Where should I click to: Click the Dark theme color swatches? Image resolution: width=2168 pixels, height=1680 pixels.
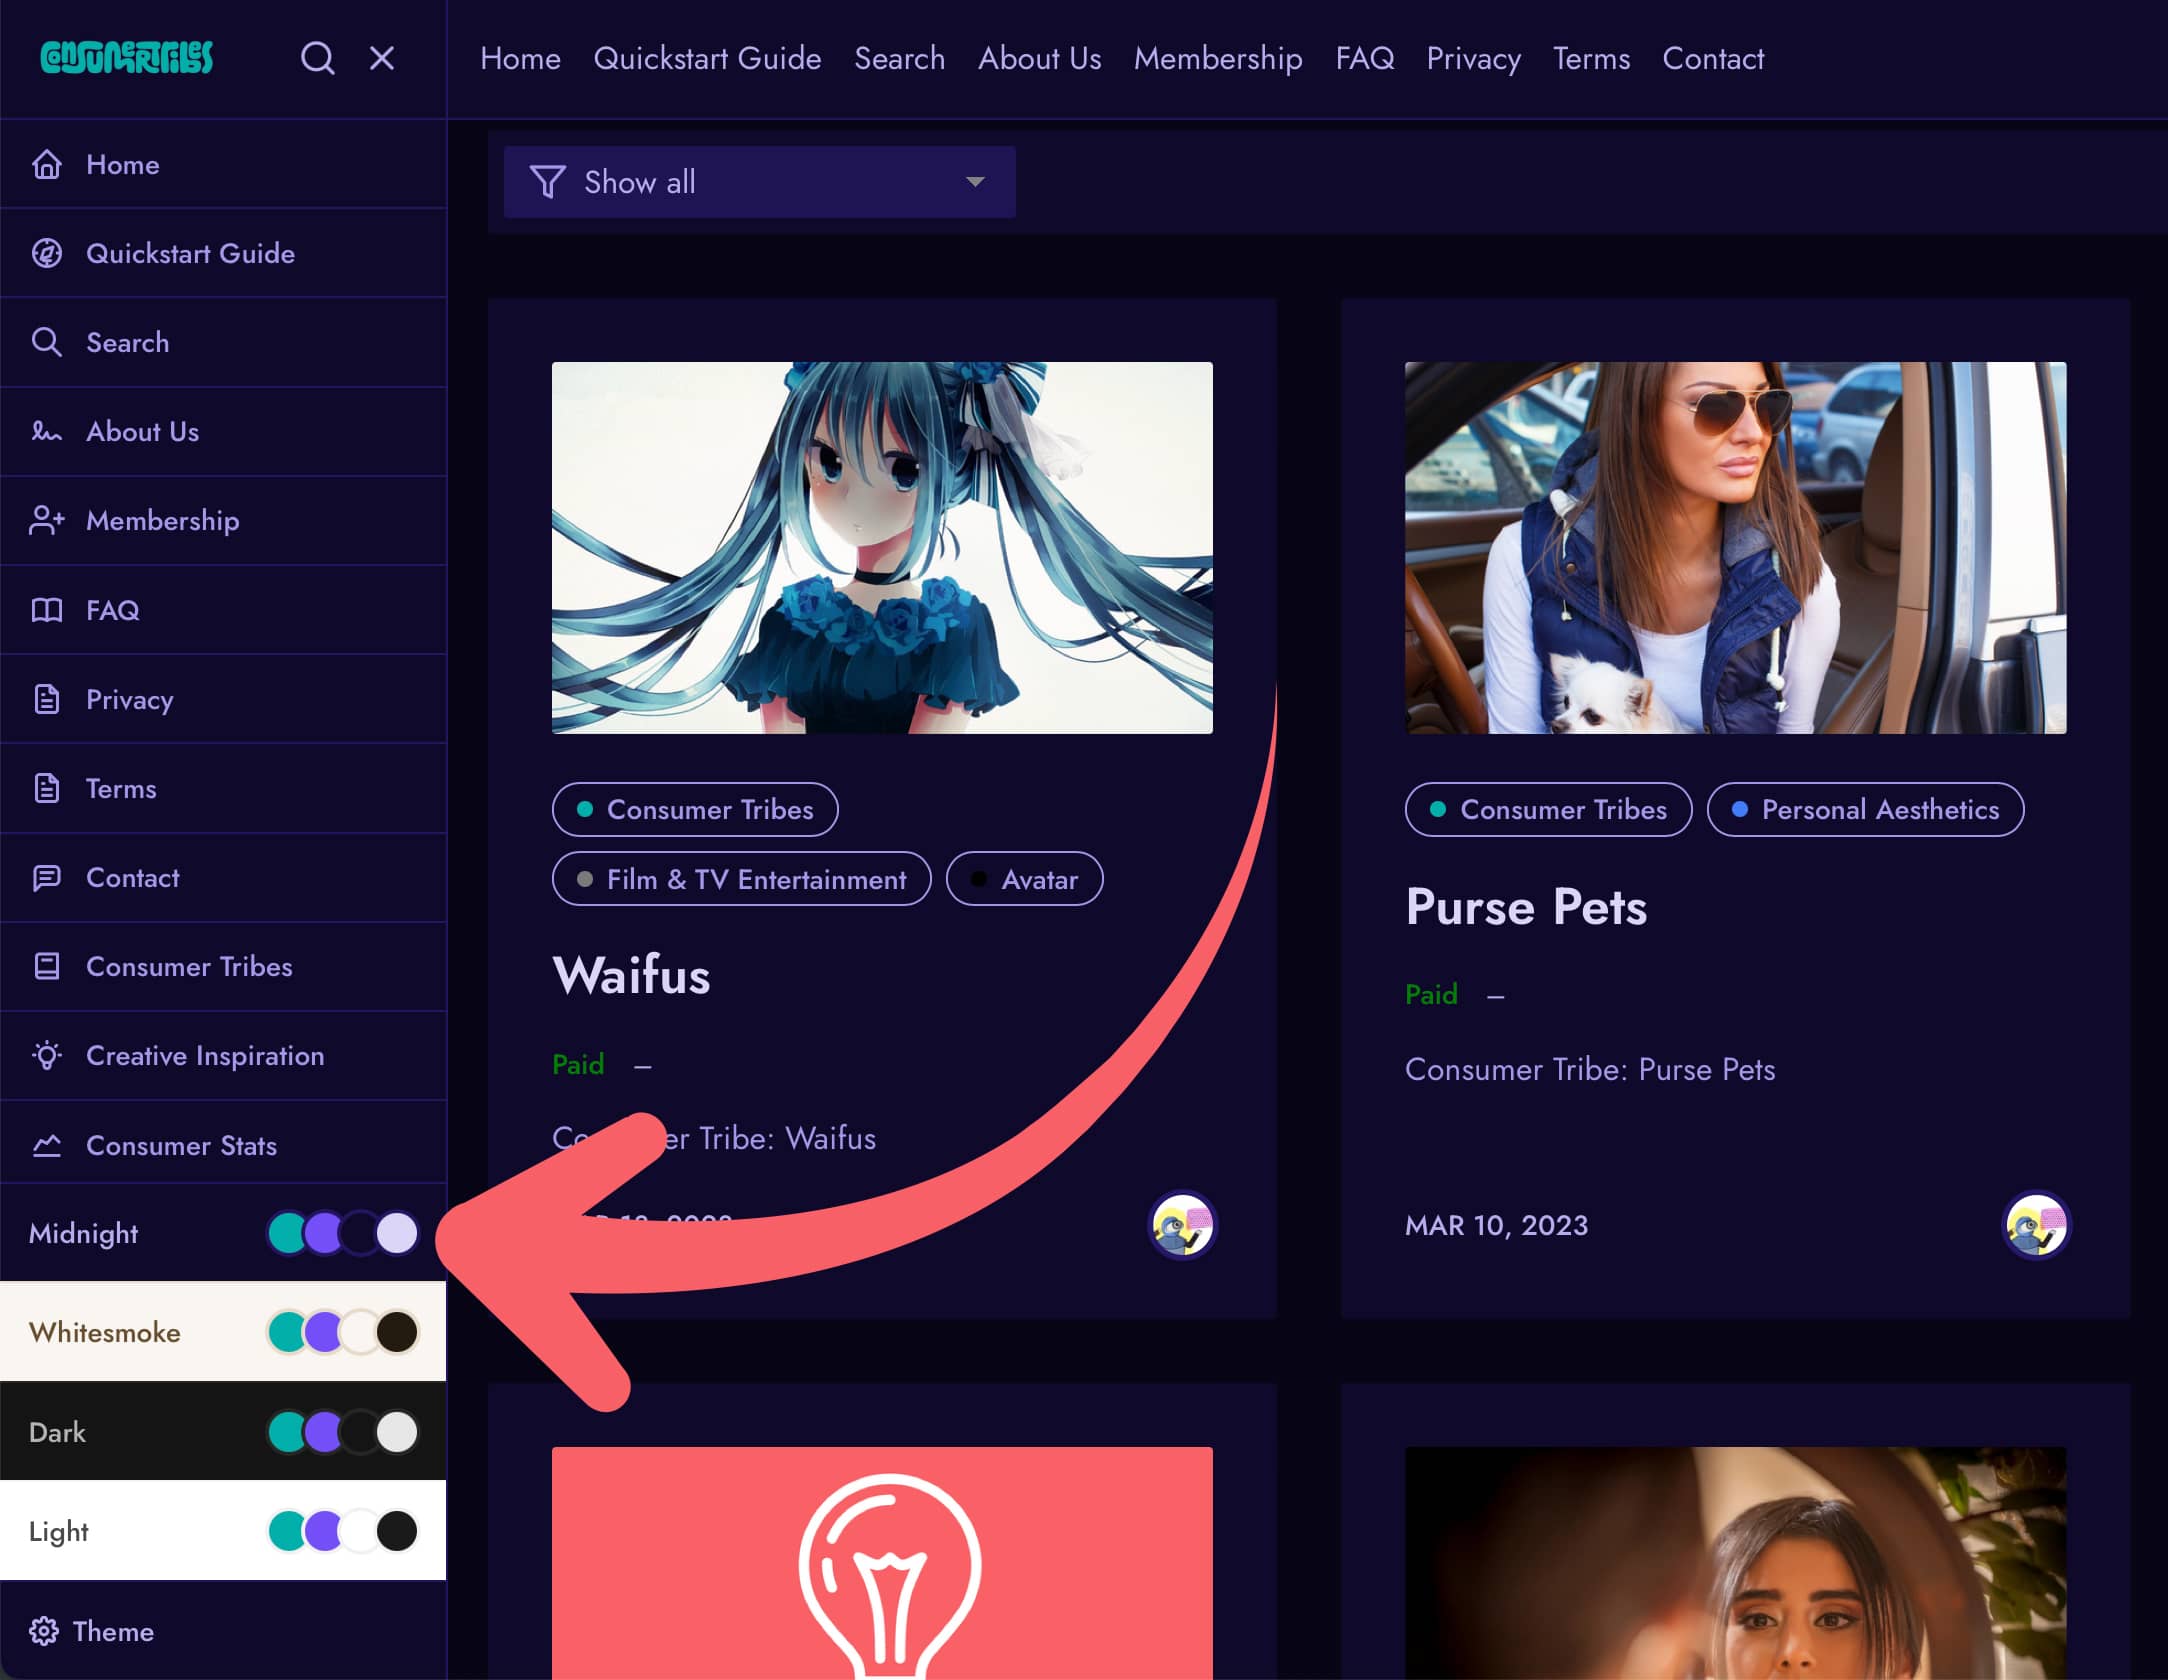point(343,1431)
